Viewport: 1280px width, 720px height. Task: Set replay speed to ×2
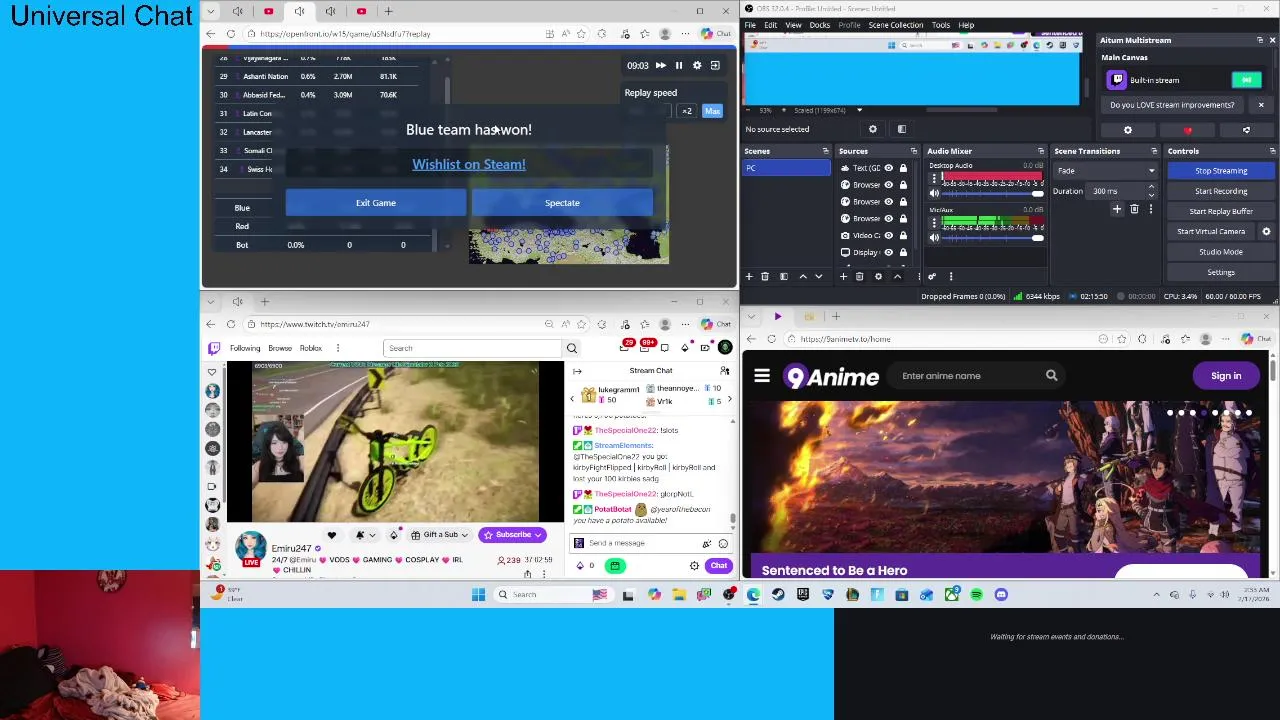coord(687,111)
